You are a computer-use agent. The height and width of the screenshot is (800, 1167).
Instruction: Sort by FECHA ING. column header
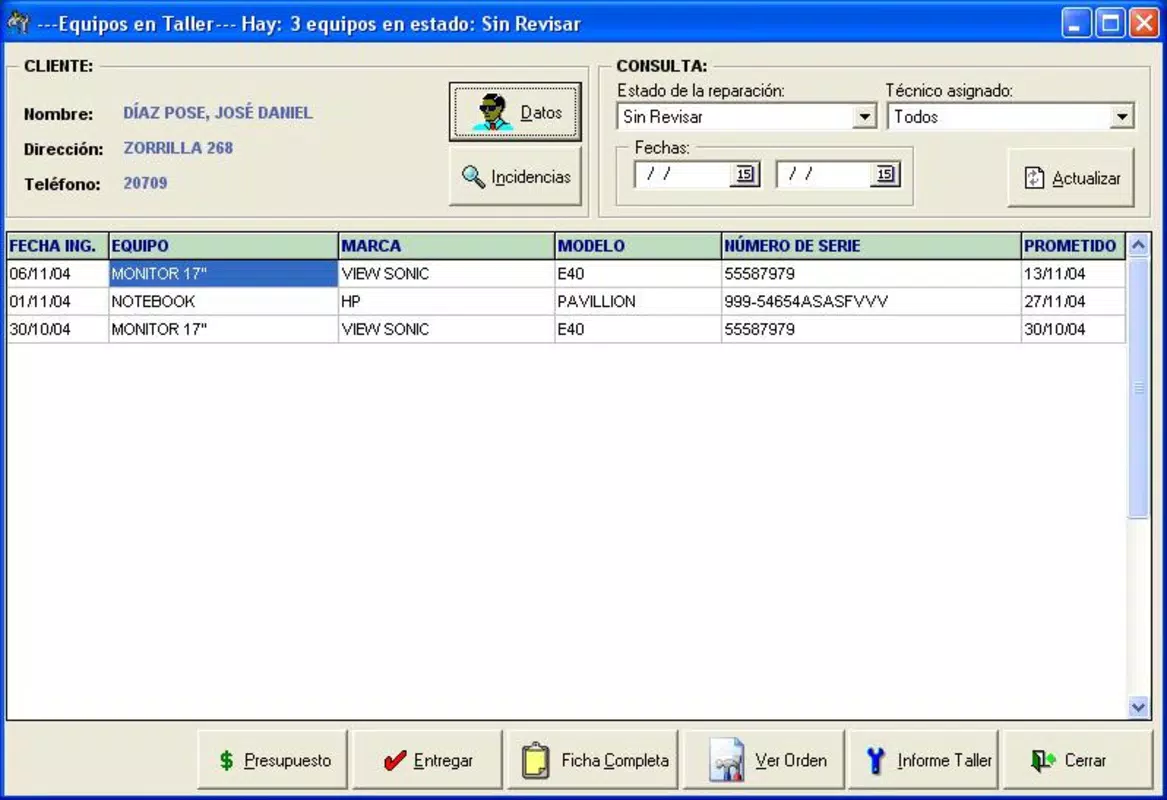(57, 246)
